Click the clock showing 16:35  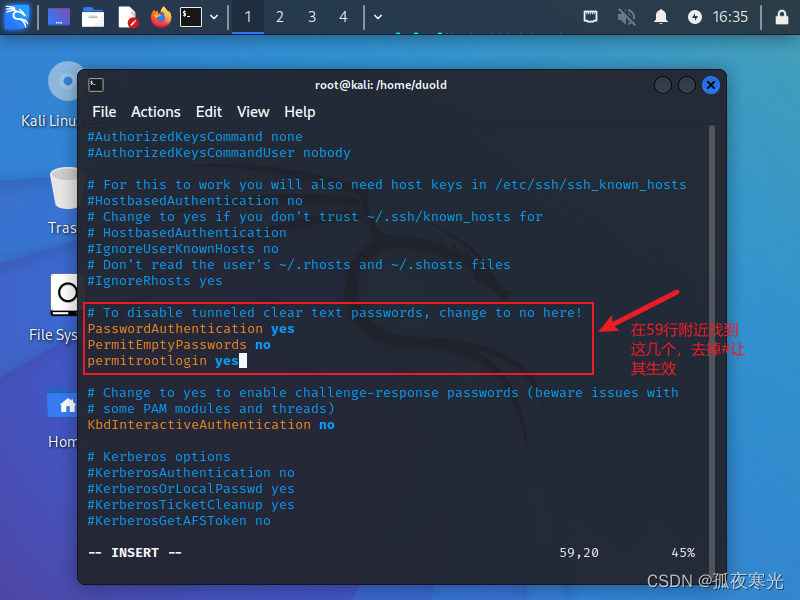point(731,16)
